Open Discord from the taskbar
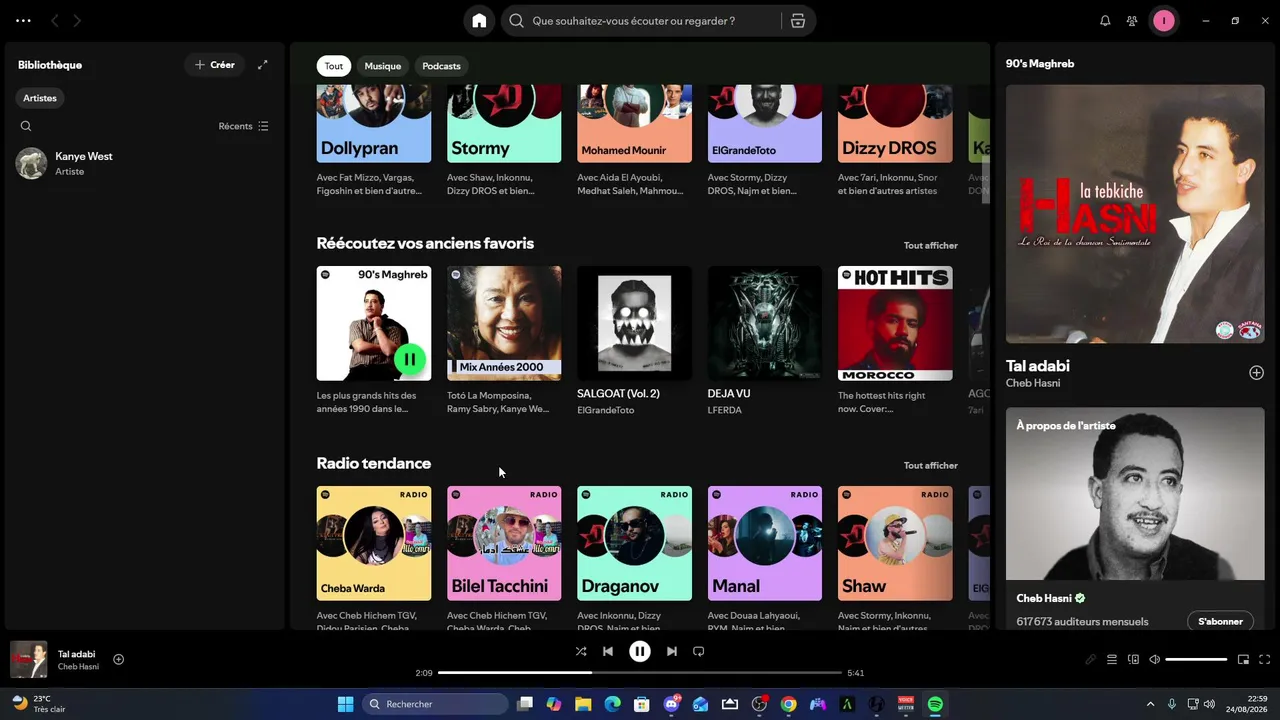 (671, 704)
